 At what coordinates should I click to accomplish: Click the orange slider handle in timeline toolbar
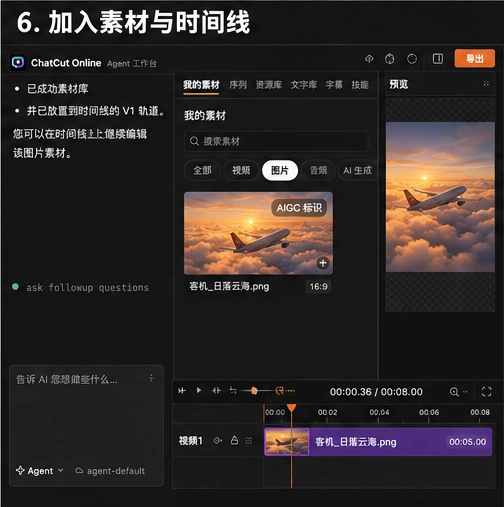[254, 390]
